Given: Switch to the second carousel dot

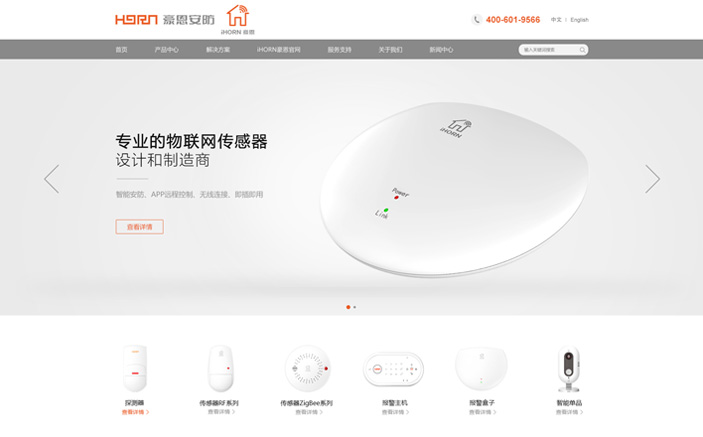Looking at the screenshot, I should tap(355, 307).
